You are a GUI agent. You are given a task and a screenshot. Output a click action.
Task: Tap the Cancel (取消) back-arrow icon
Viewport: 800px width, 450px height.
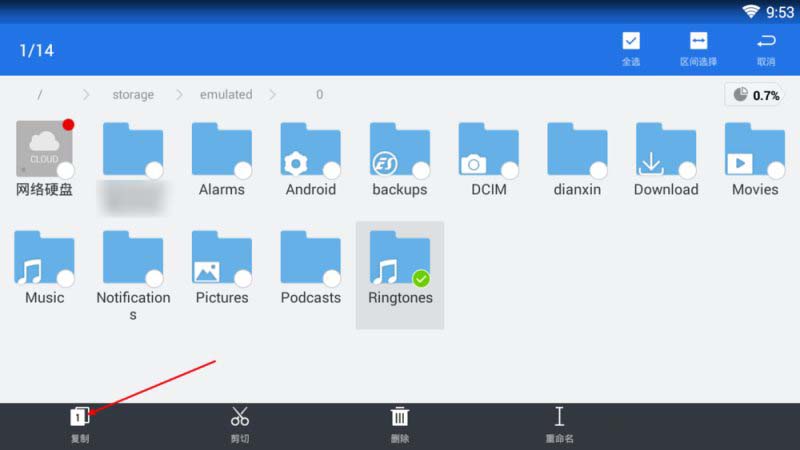click(x=766, y=41)
